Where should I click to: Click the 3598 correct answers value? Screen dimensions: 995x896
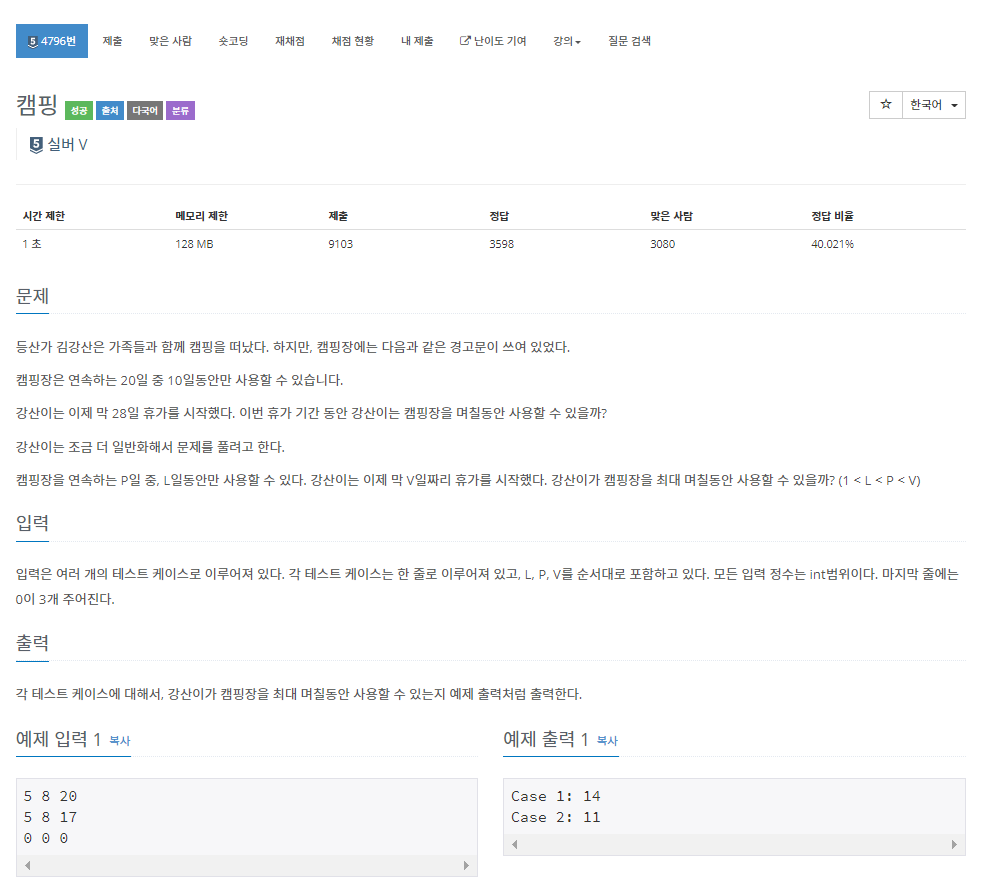(x=501, y=244)
